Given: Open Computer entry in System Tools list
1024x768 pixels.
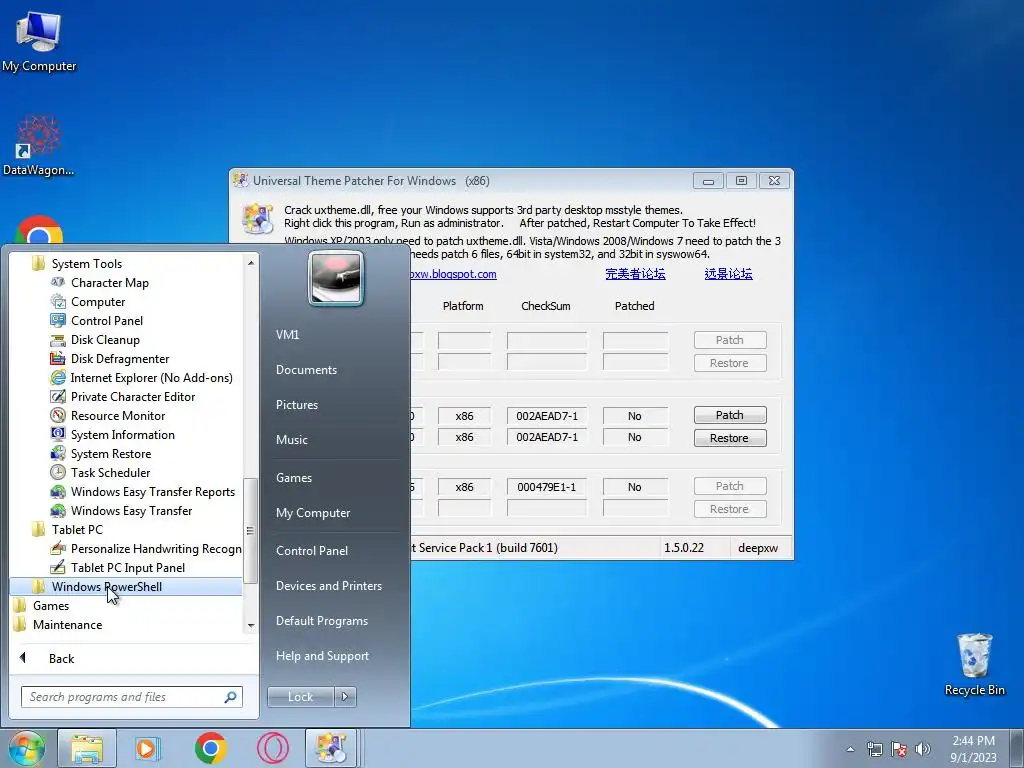Looking at the screenshot, I should point(98,302).
